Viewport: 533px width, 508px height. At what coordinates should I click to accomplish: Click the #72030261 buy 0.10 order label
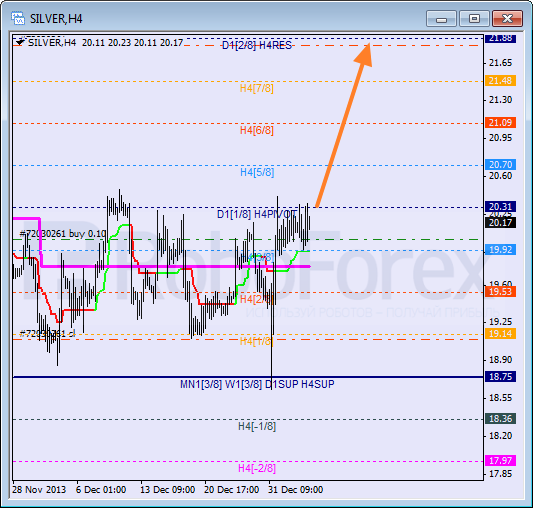point(63,234)
